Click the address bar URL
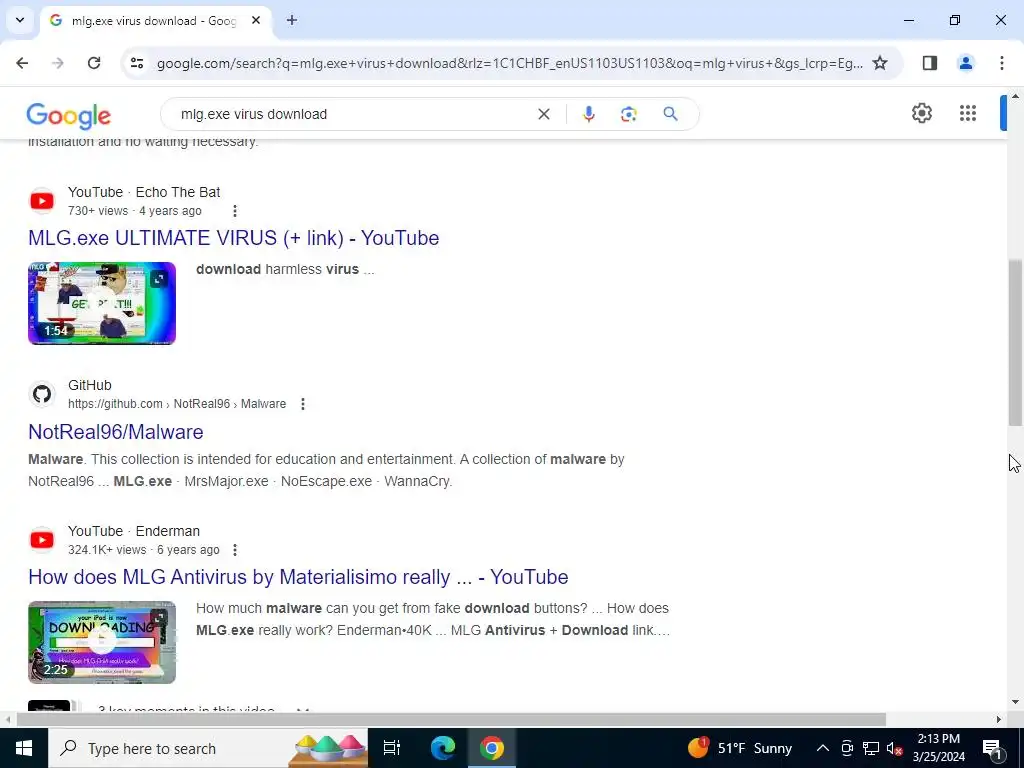This screenshot has width=1024, height=768. [509, 63]
